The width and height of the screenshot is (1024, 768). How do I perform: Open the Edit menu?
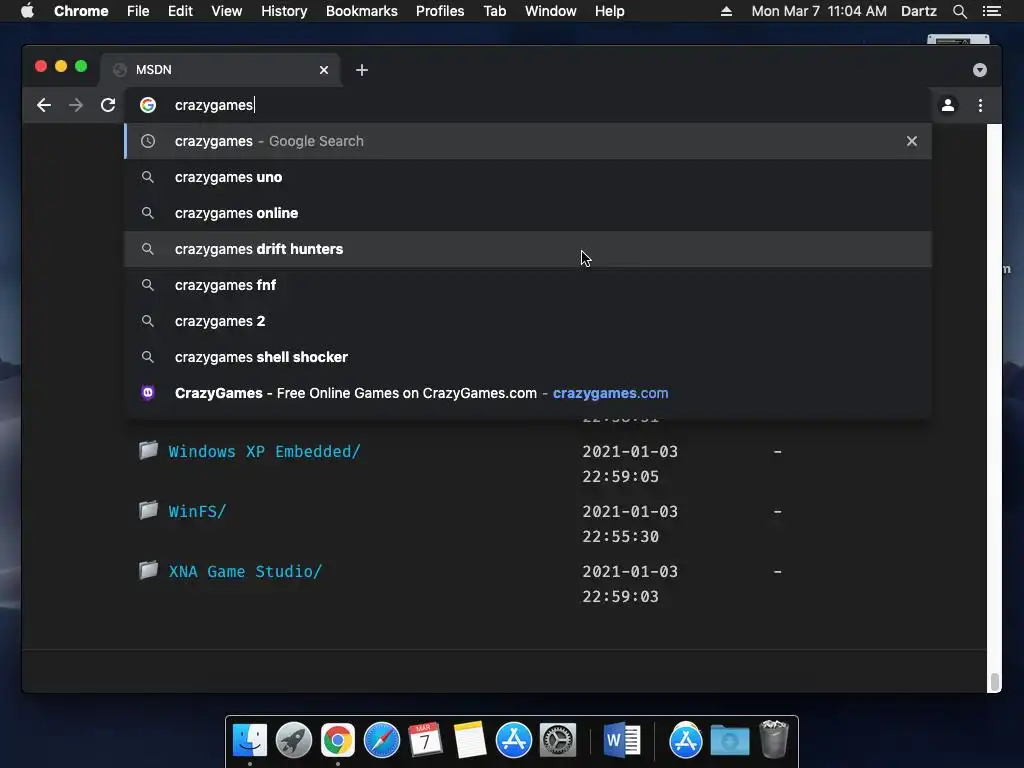point(180,11)
